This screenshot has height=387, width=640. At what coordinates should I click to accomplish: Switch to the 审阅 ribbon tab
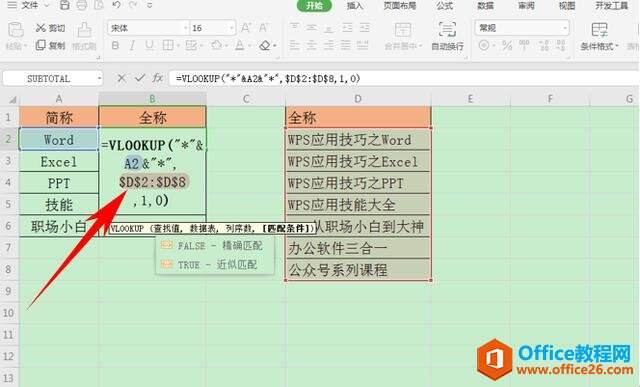[526, 5]
